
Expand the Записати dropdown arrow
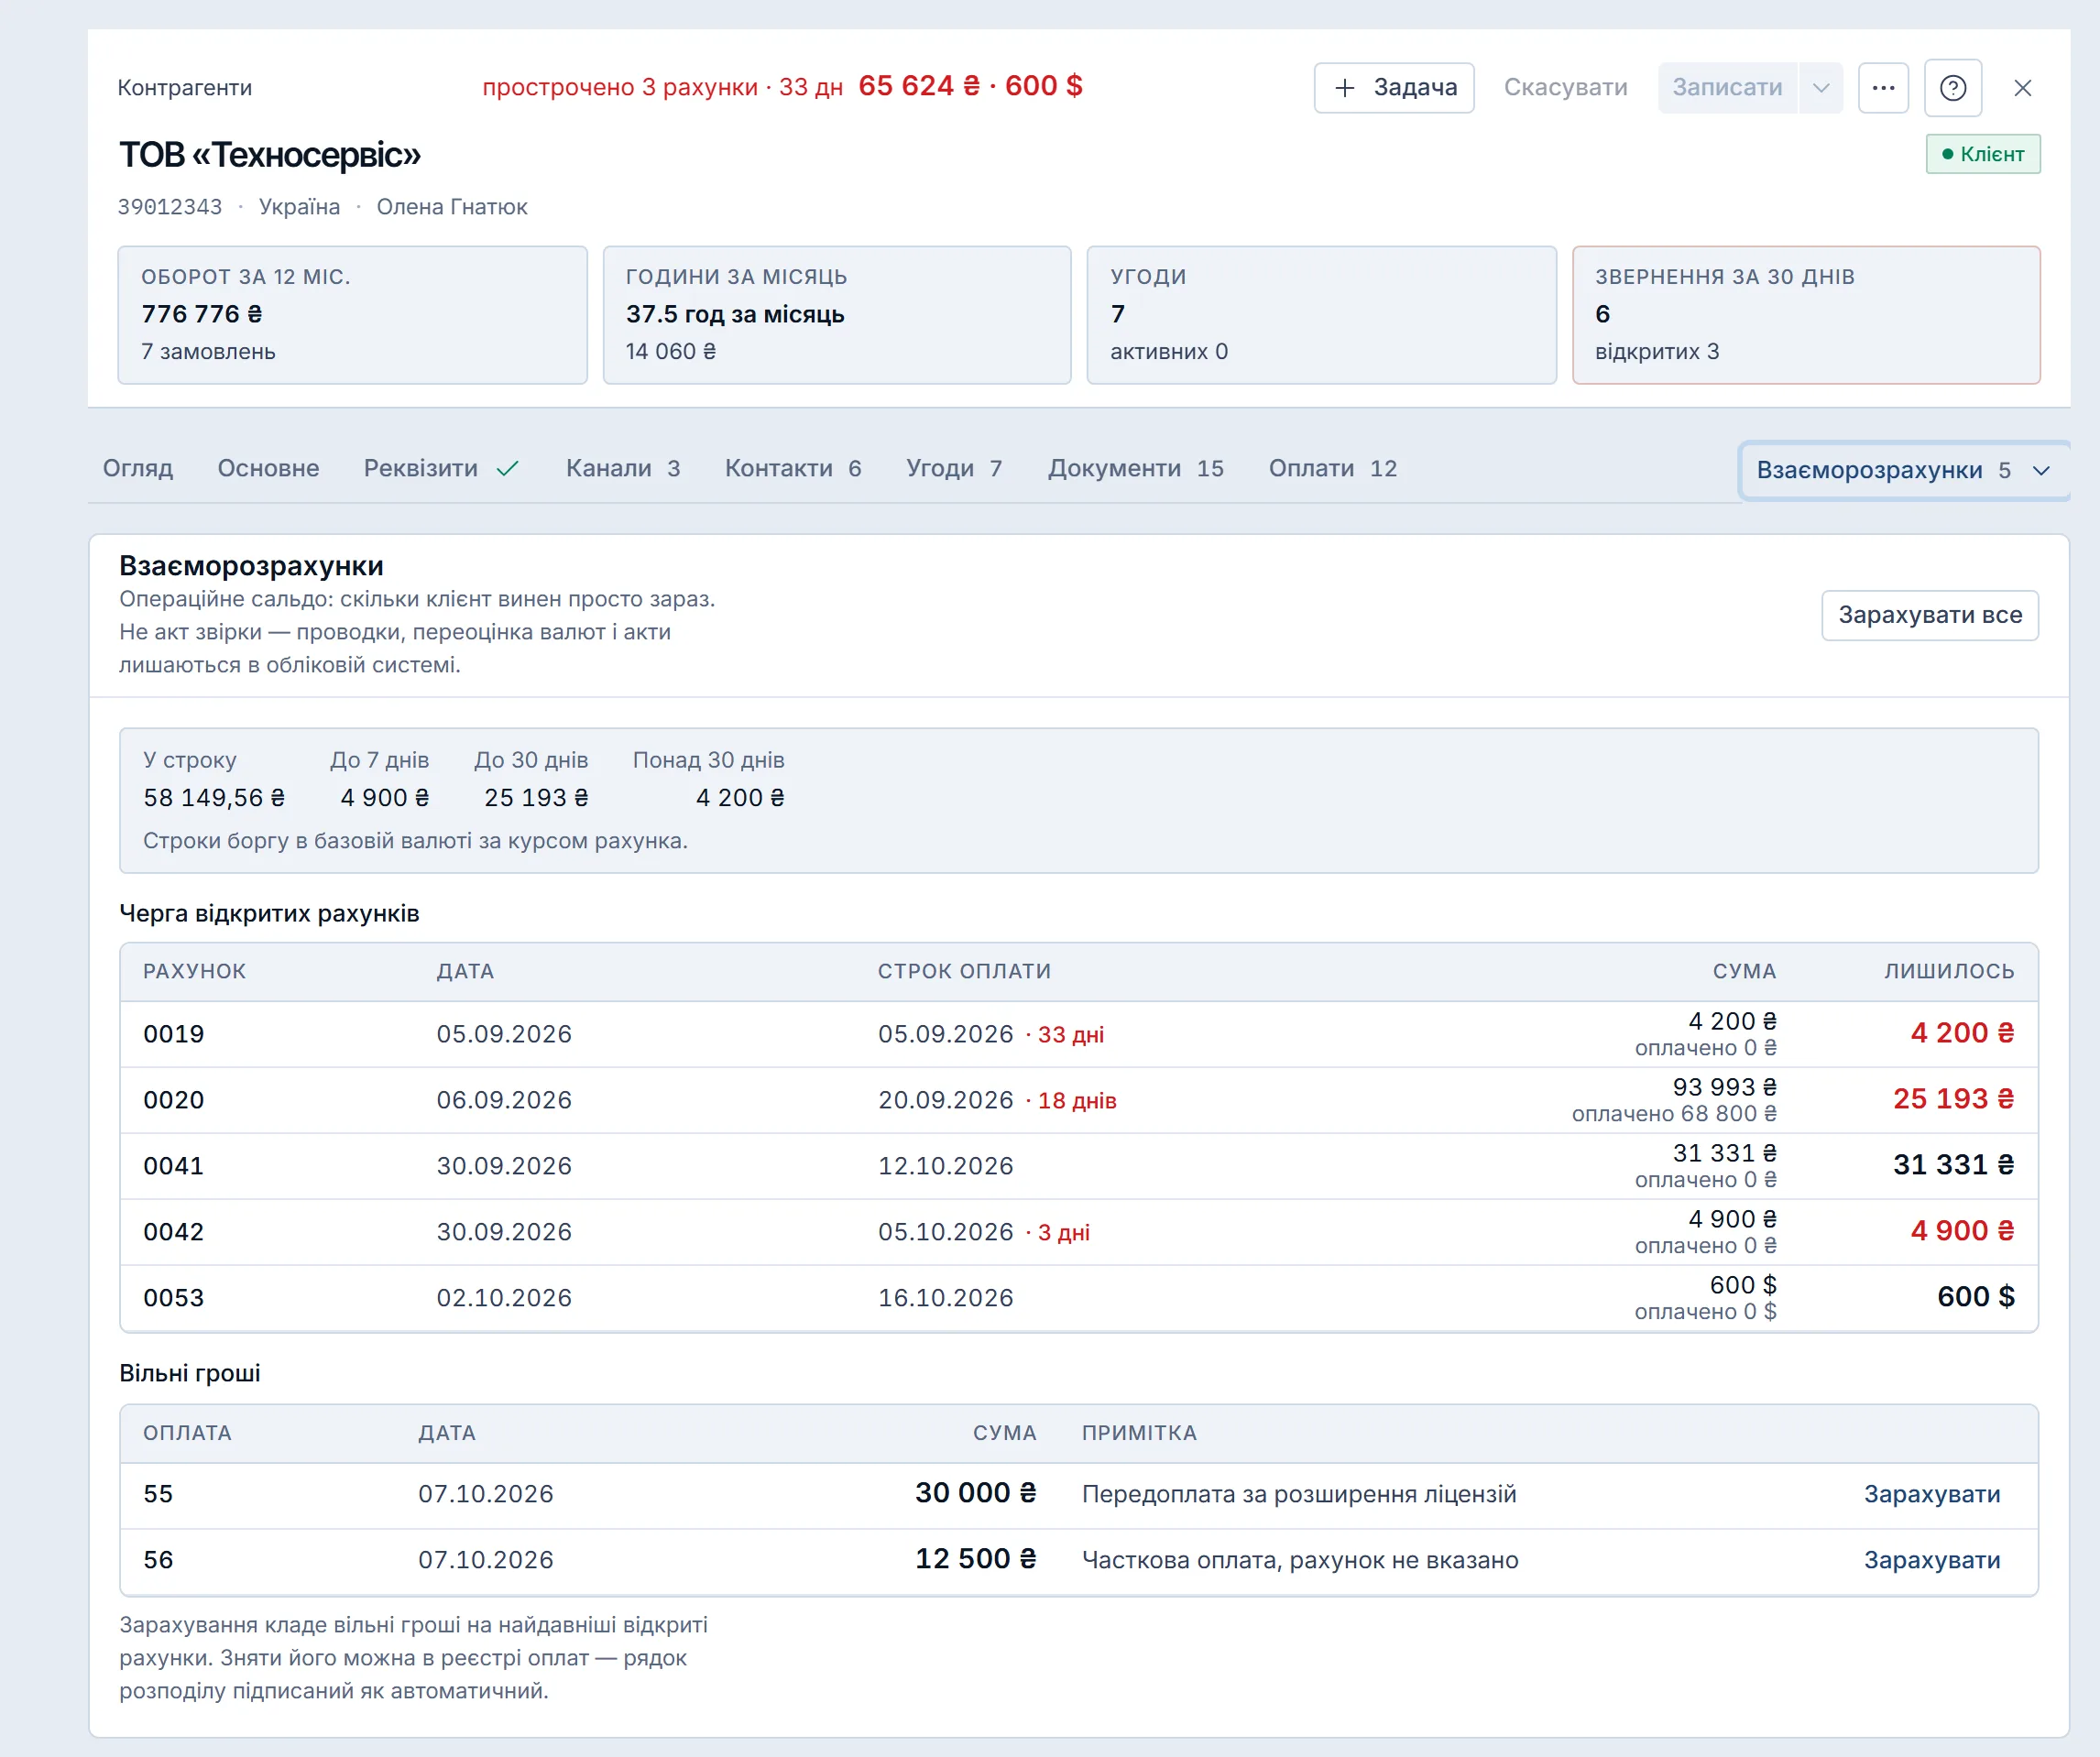tap(1821, 88)
